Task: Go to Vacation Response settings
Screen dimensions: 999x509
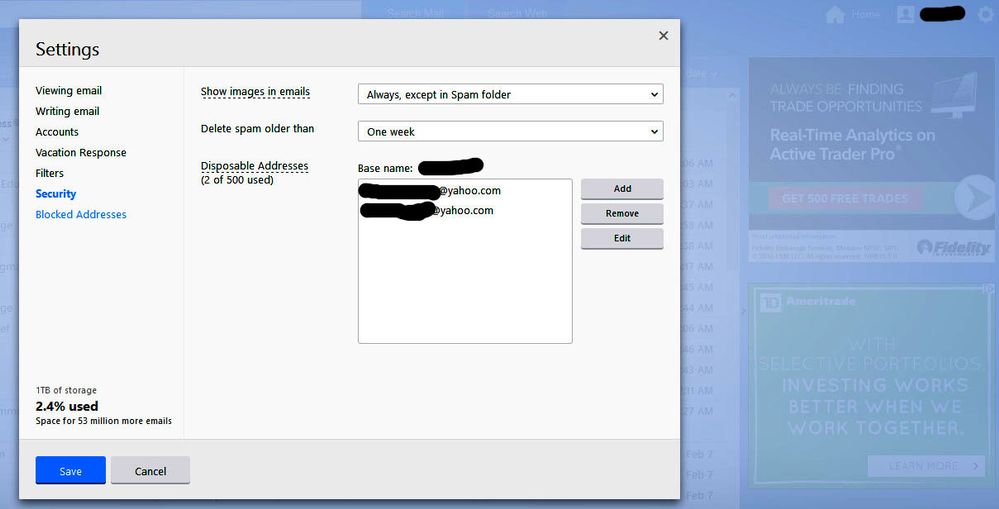Action: coord(81,153)
